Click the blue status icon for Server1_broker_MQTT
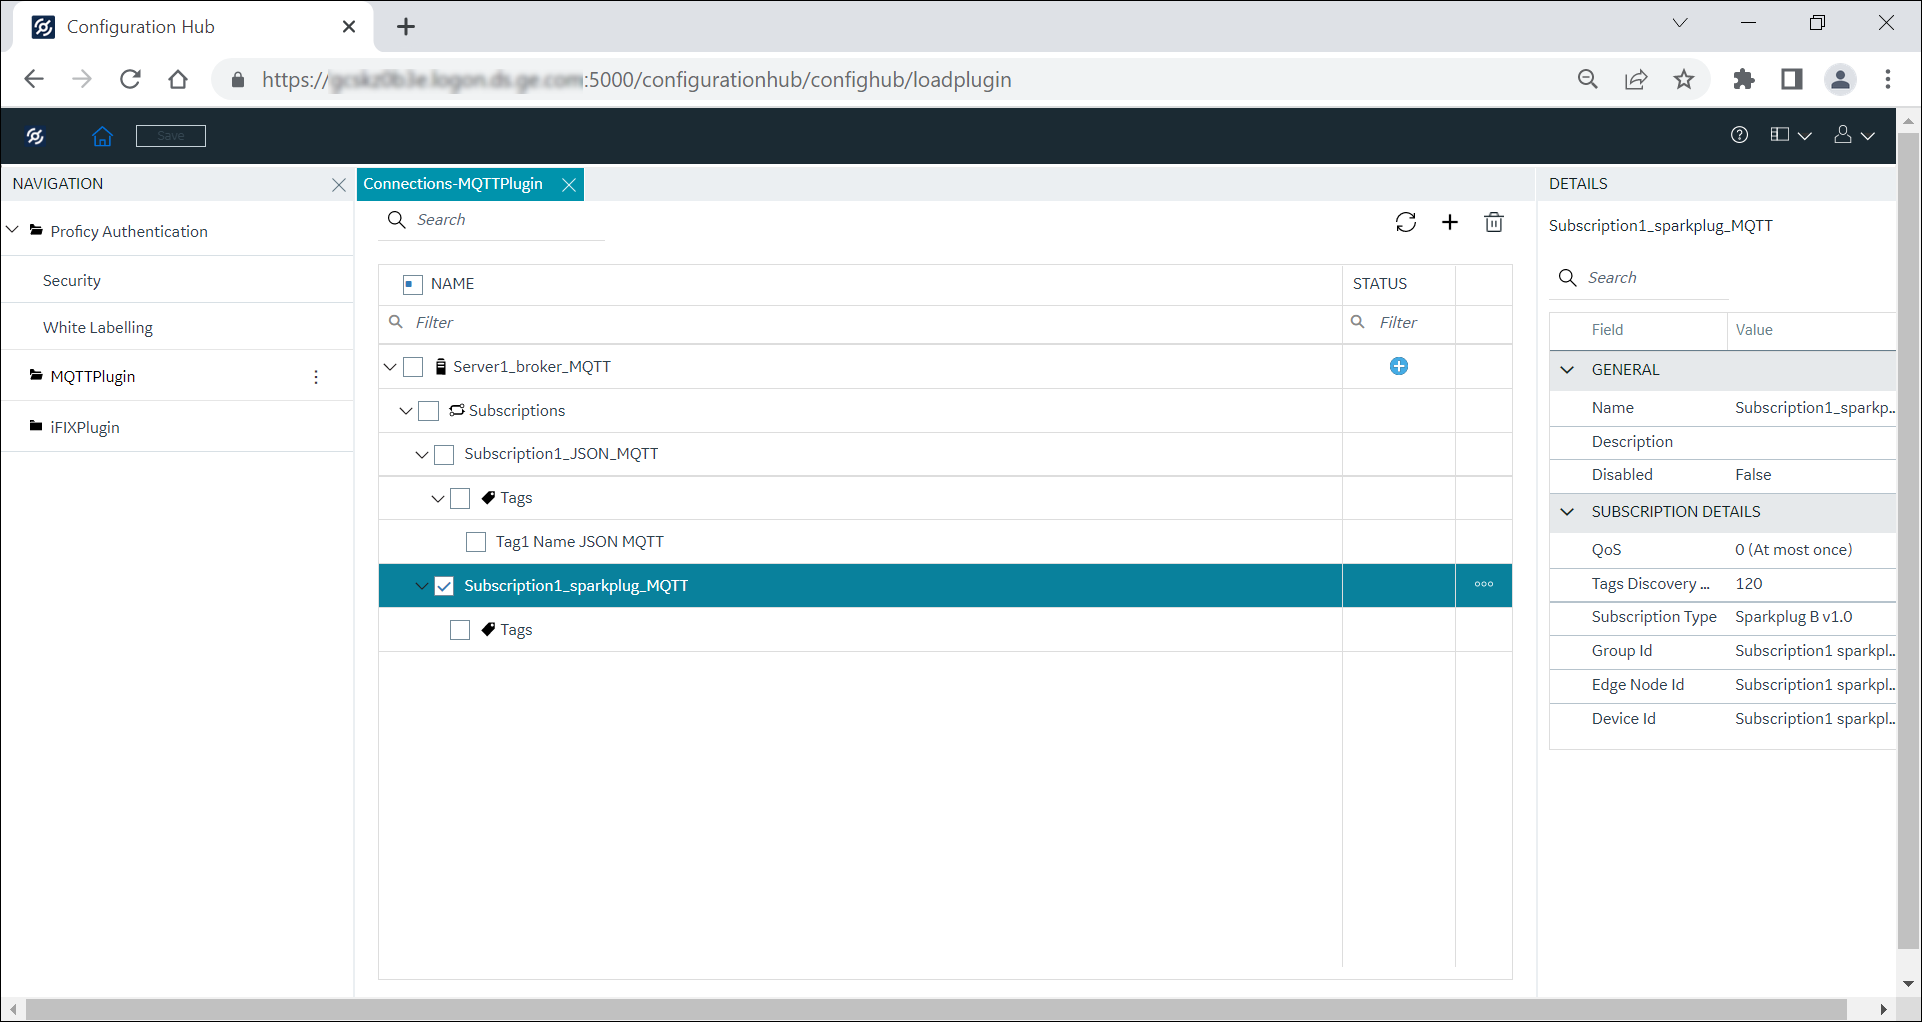Screen dimensions: 1922x1022 pyautogui.click(x=1399, y=367)
